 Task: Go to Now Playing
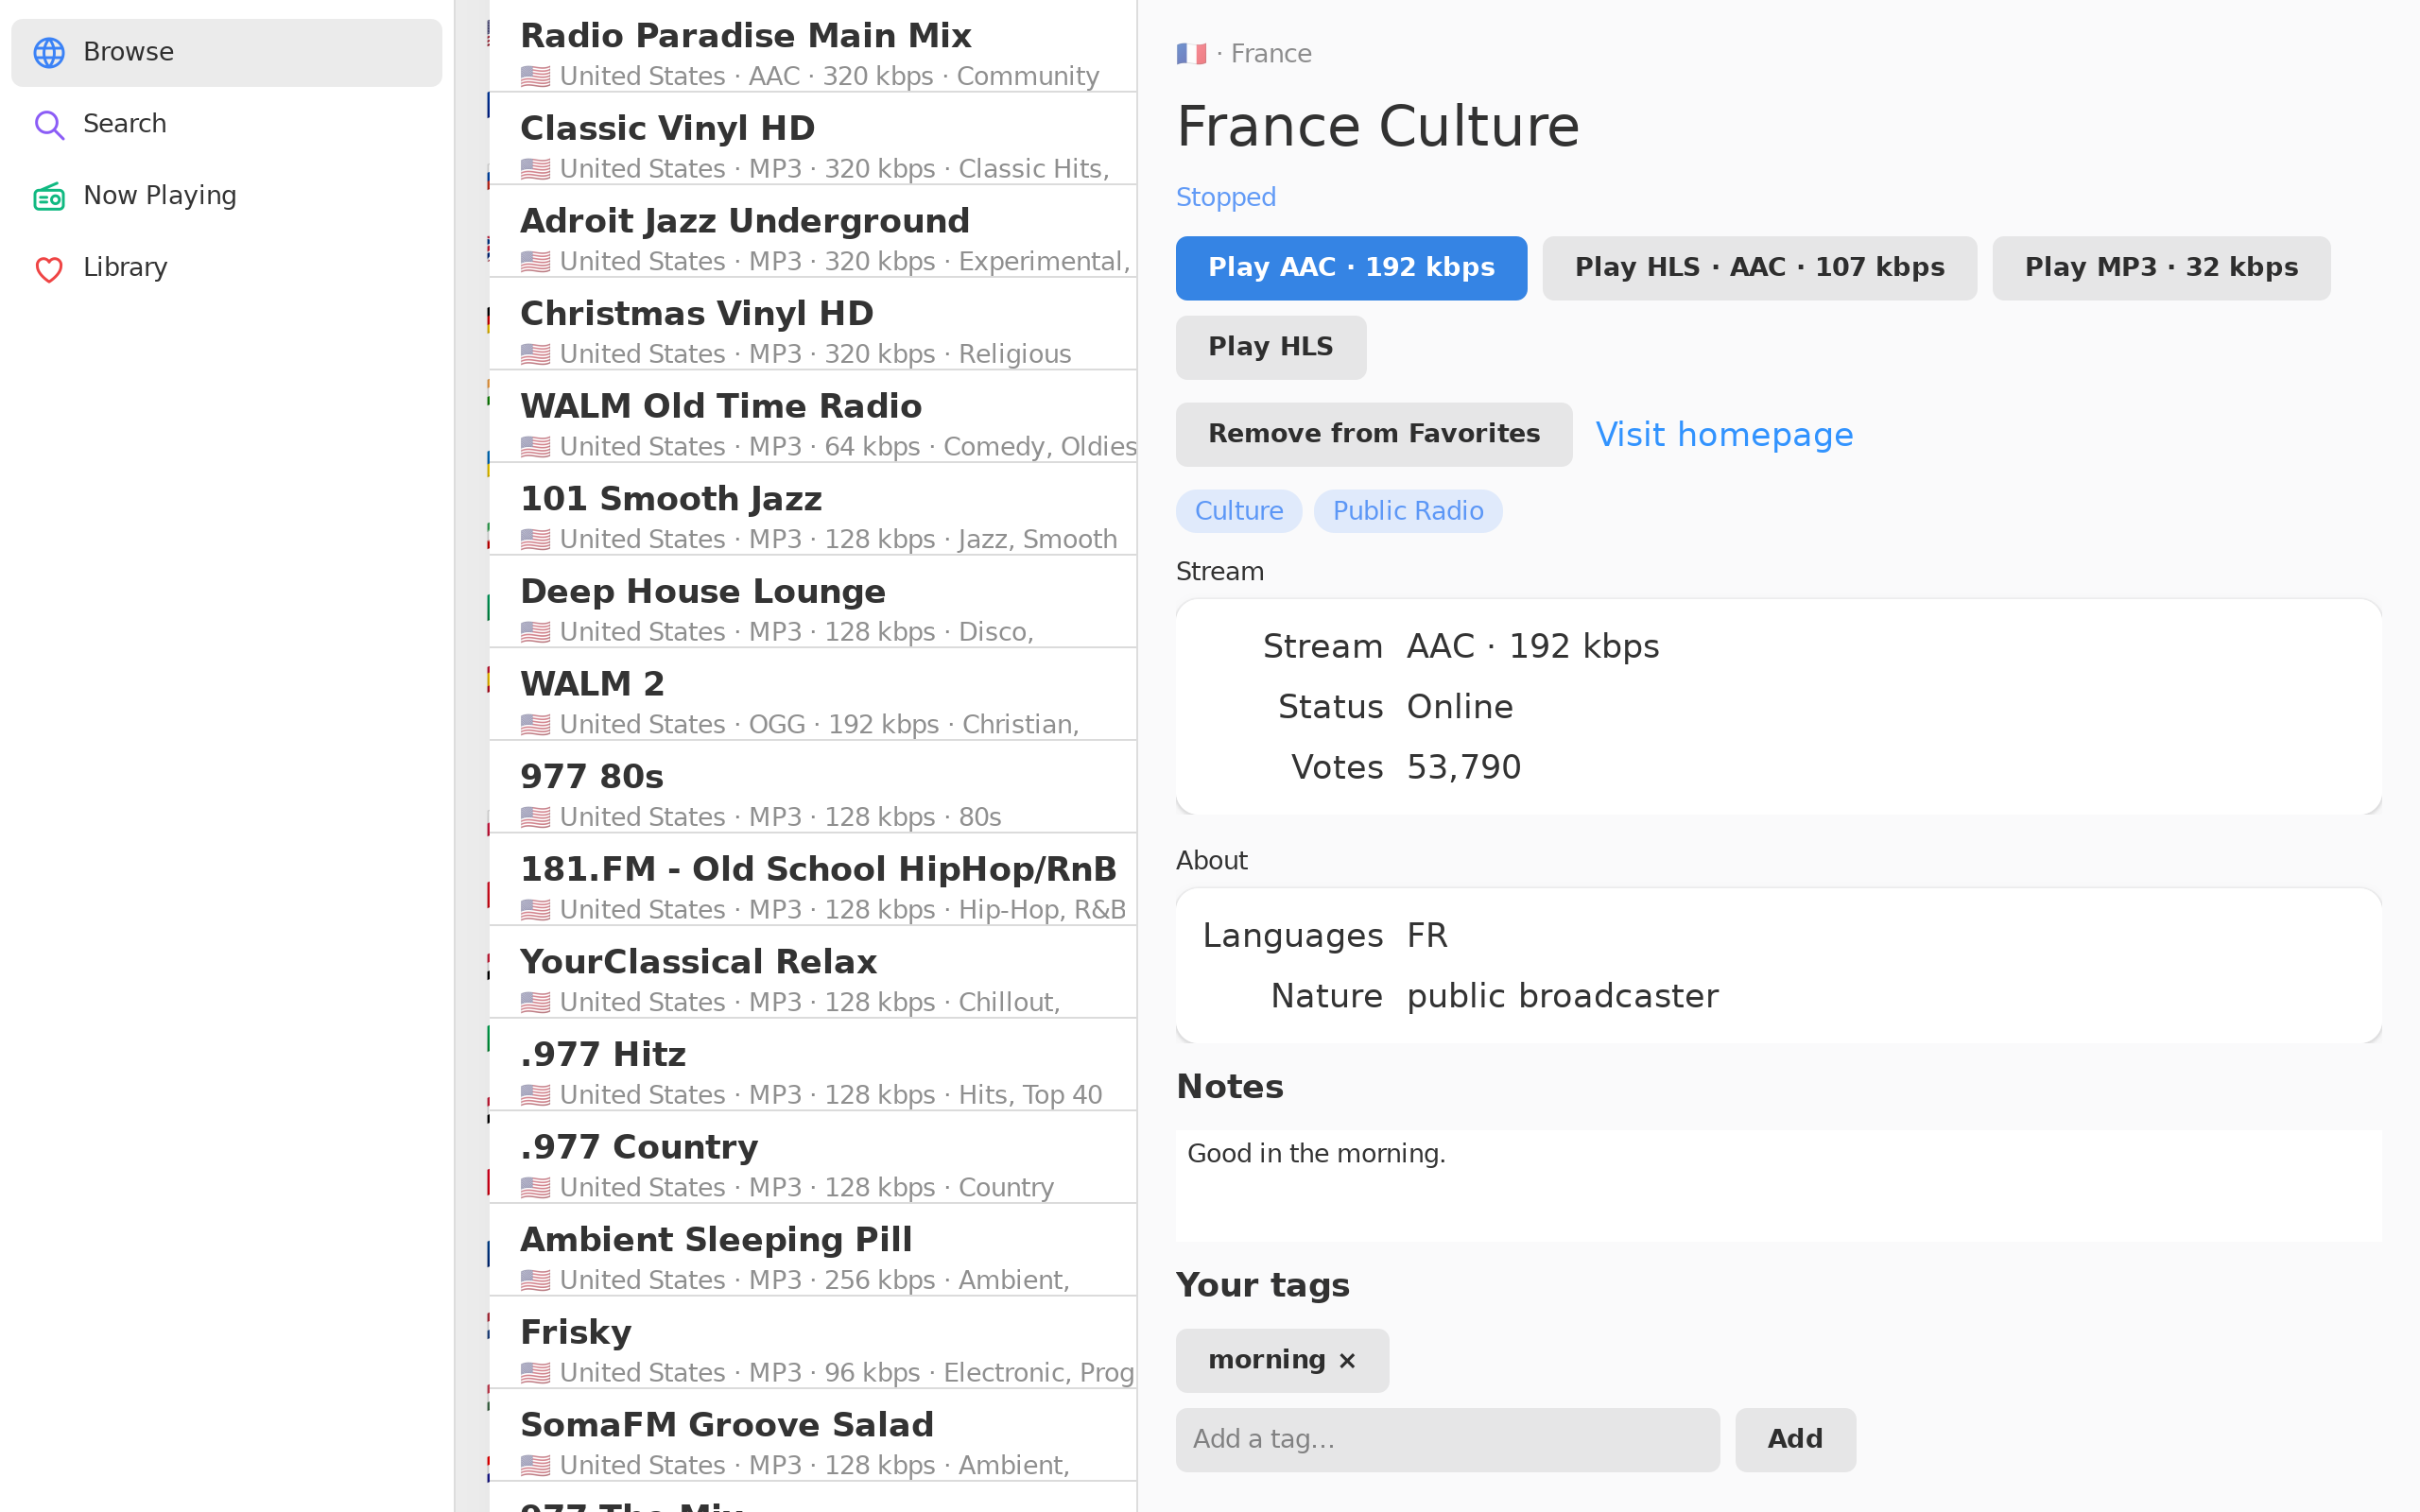click(226, 196)
